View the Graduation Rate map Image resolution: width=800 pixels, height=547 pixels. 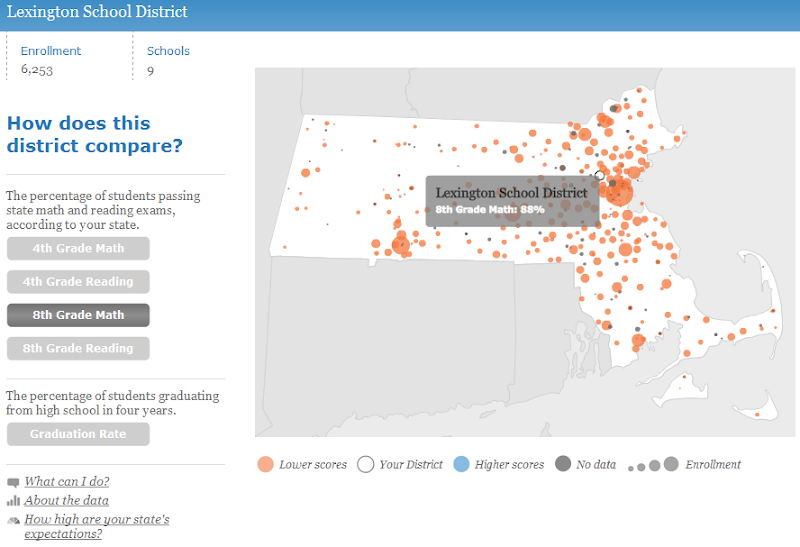(x=78, y=434)
